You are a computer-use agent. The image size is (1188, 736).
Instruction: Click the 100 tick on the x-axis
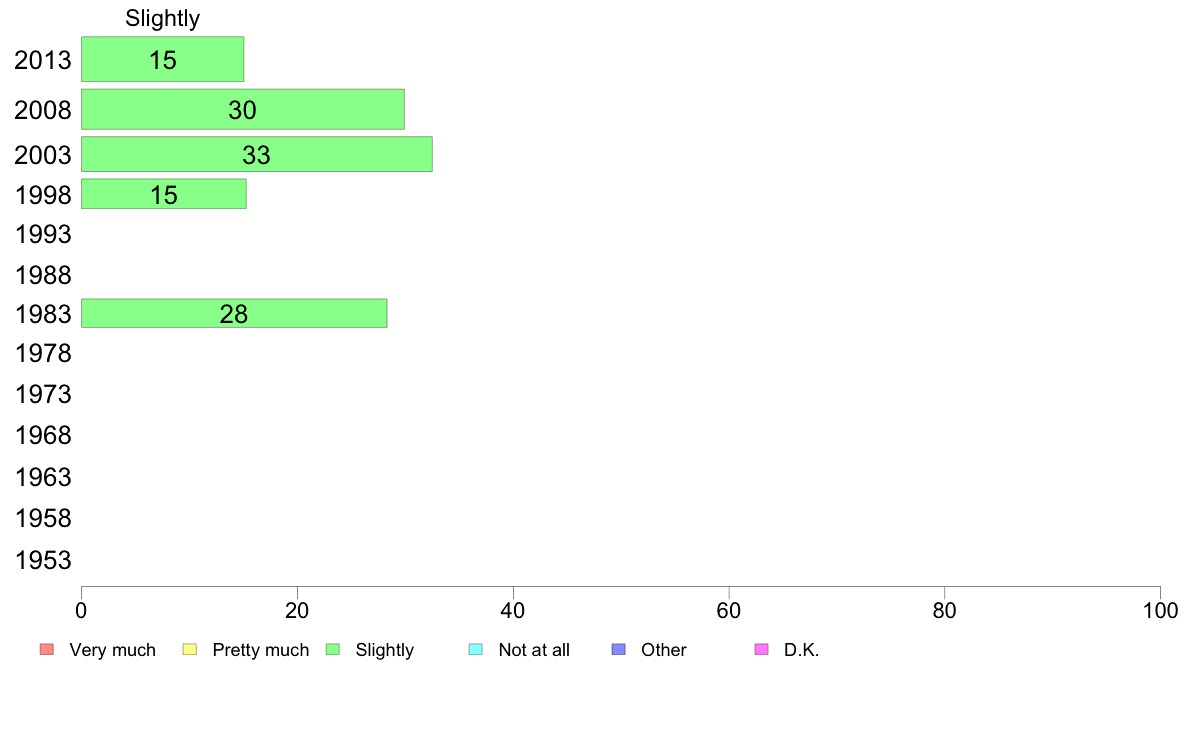pos(1160,611)
